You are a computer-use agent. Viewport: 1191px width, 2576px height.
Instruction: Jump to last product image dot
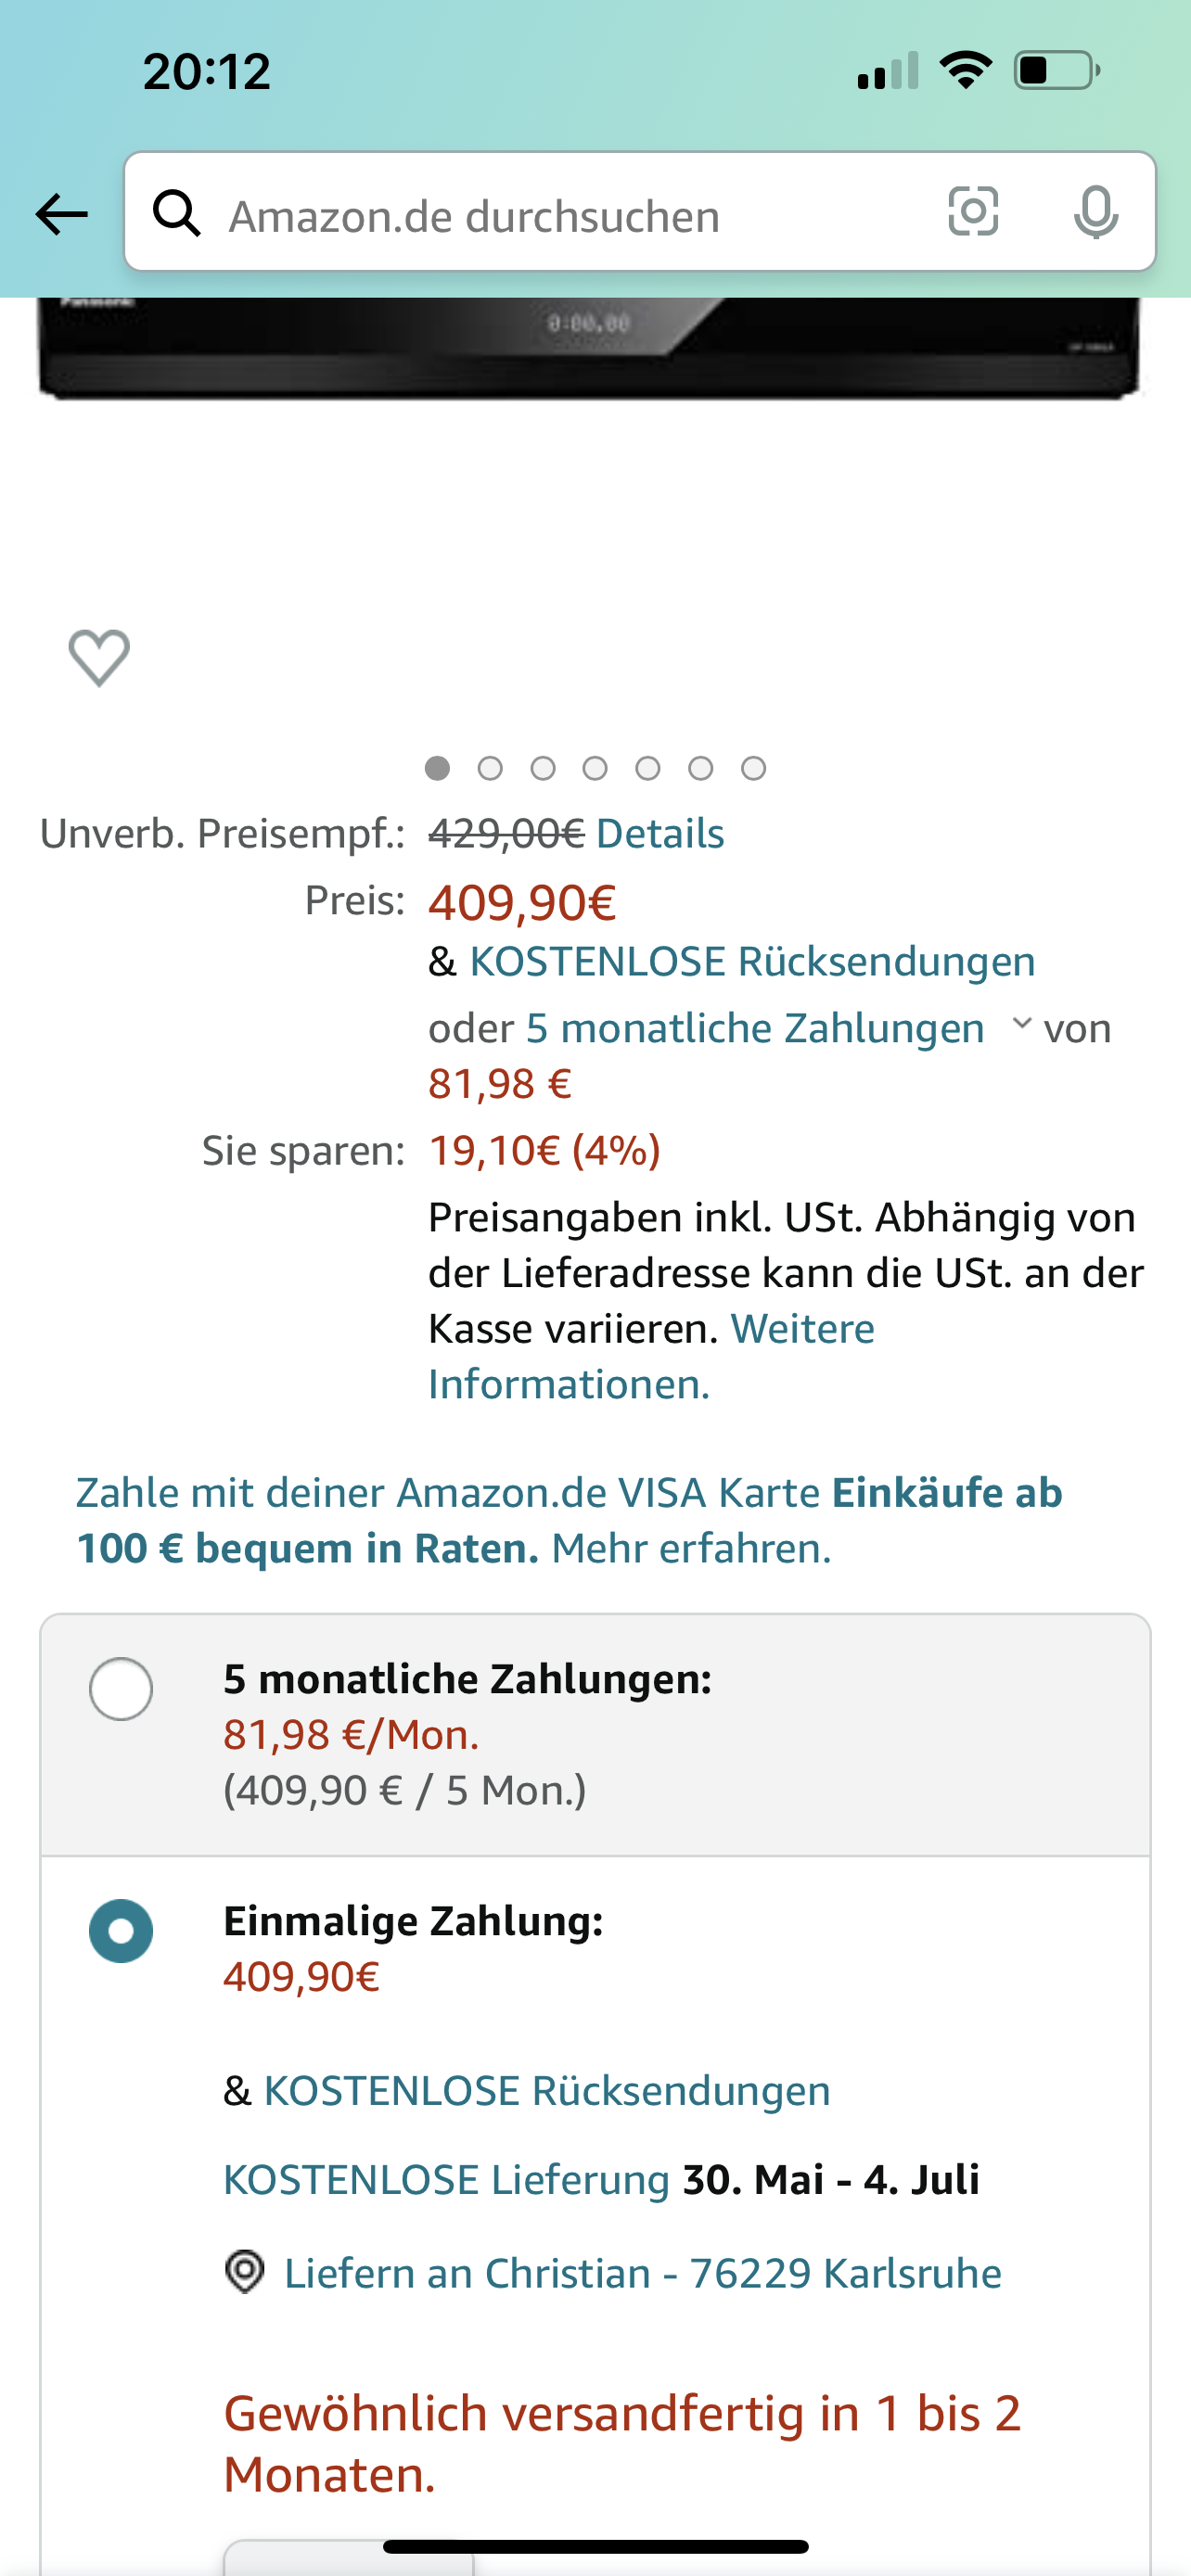(x=754, y=768)
